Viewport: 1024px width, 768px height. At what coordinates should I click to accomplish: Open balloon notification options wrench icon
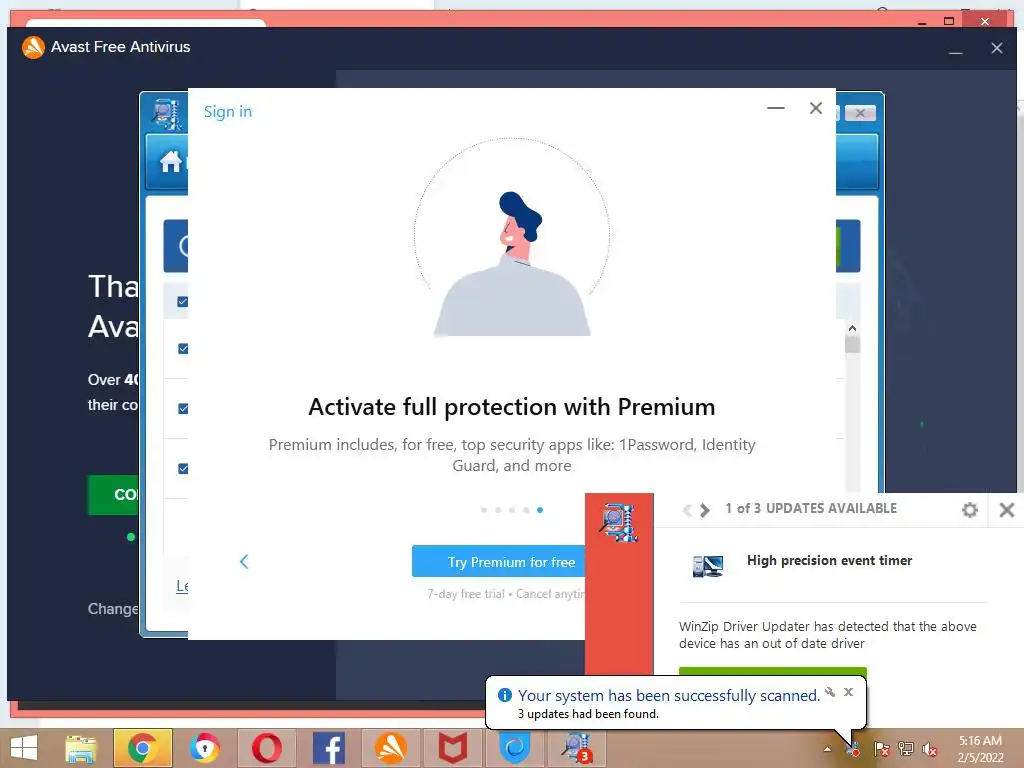830,692
